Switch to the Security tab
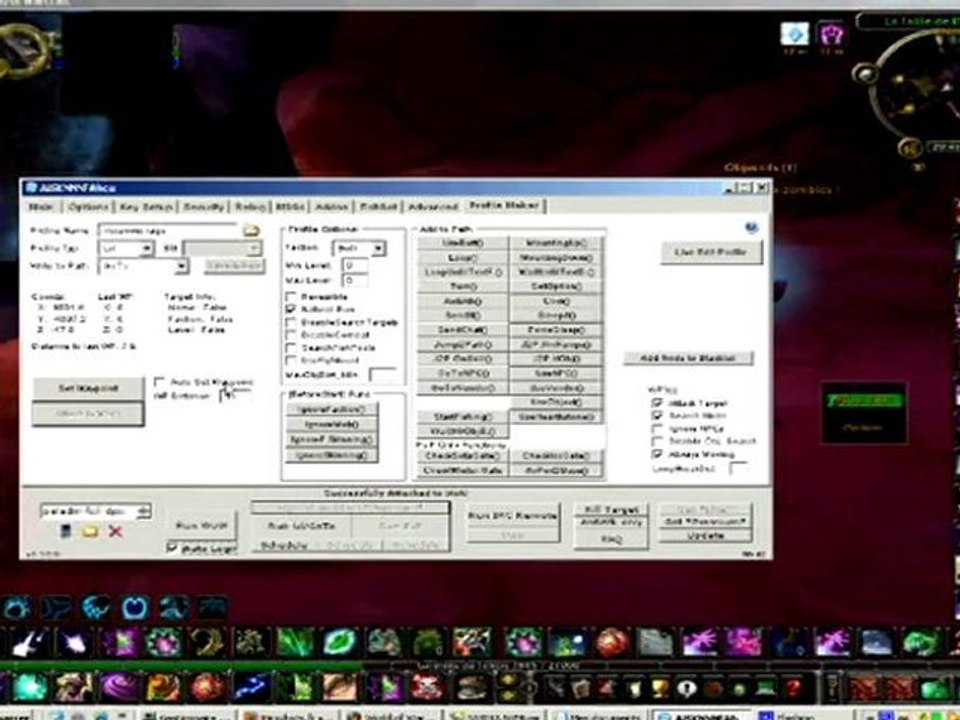 [204, 207]
